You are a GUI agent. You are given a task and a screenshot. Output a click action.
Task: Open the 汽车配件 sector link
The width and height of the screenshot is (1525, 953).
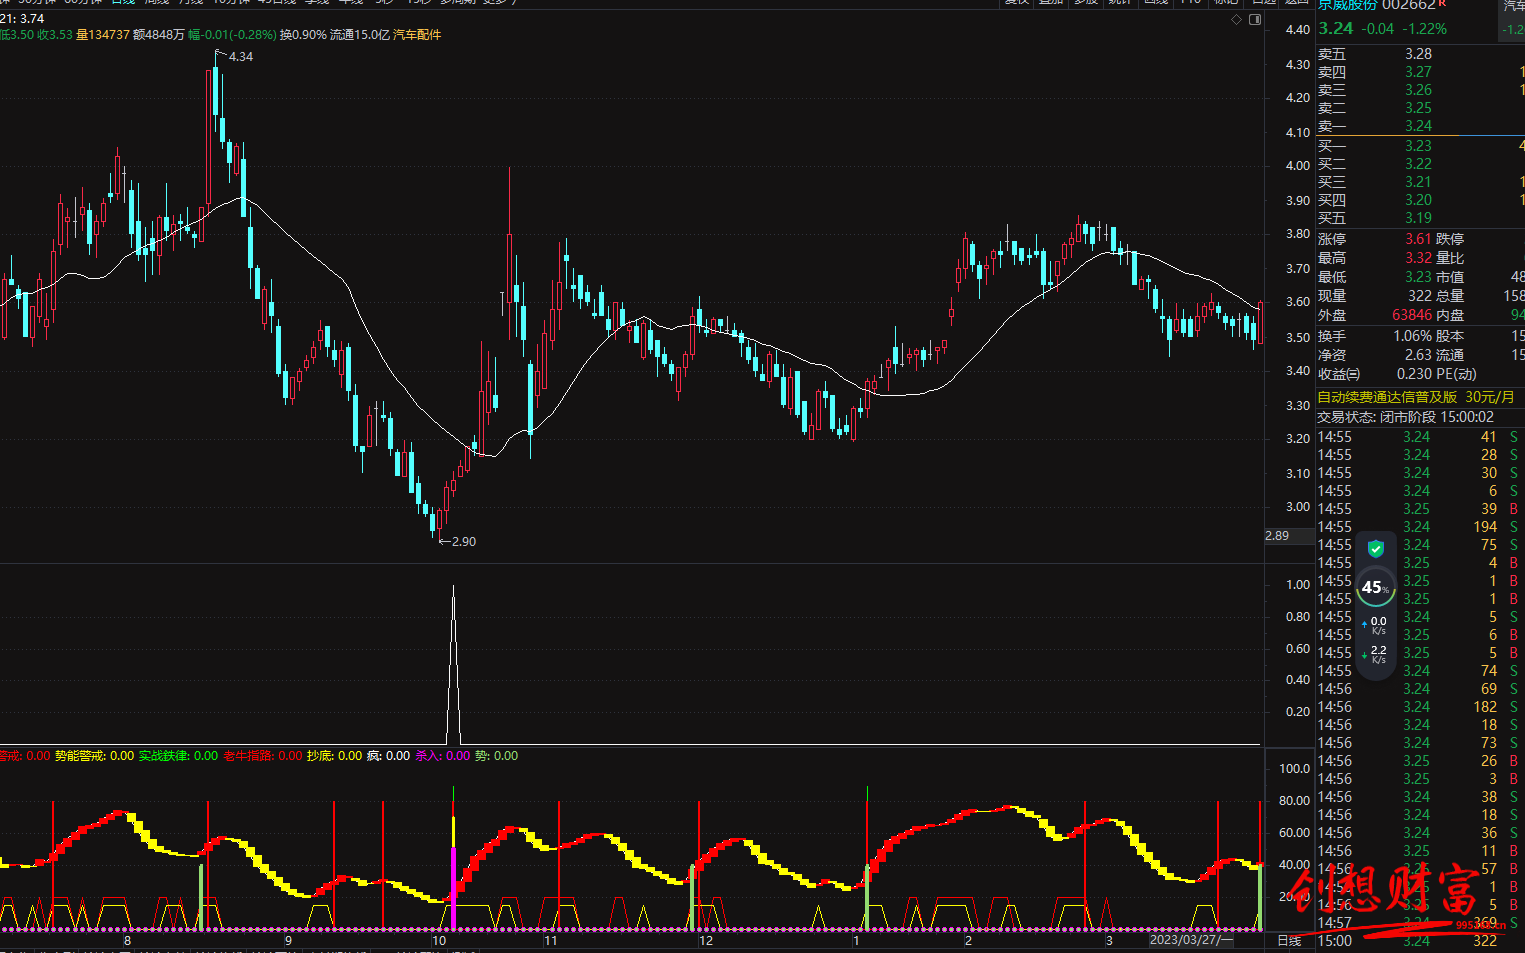point(417,35)
